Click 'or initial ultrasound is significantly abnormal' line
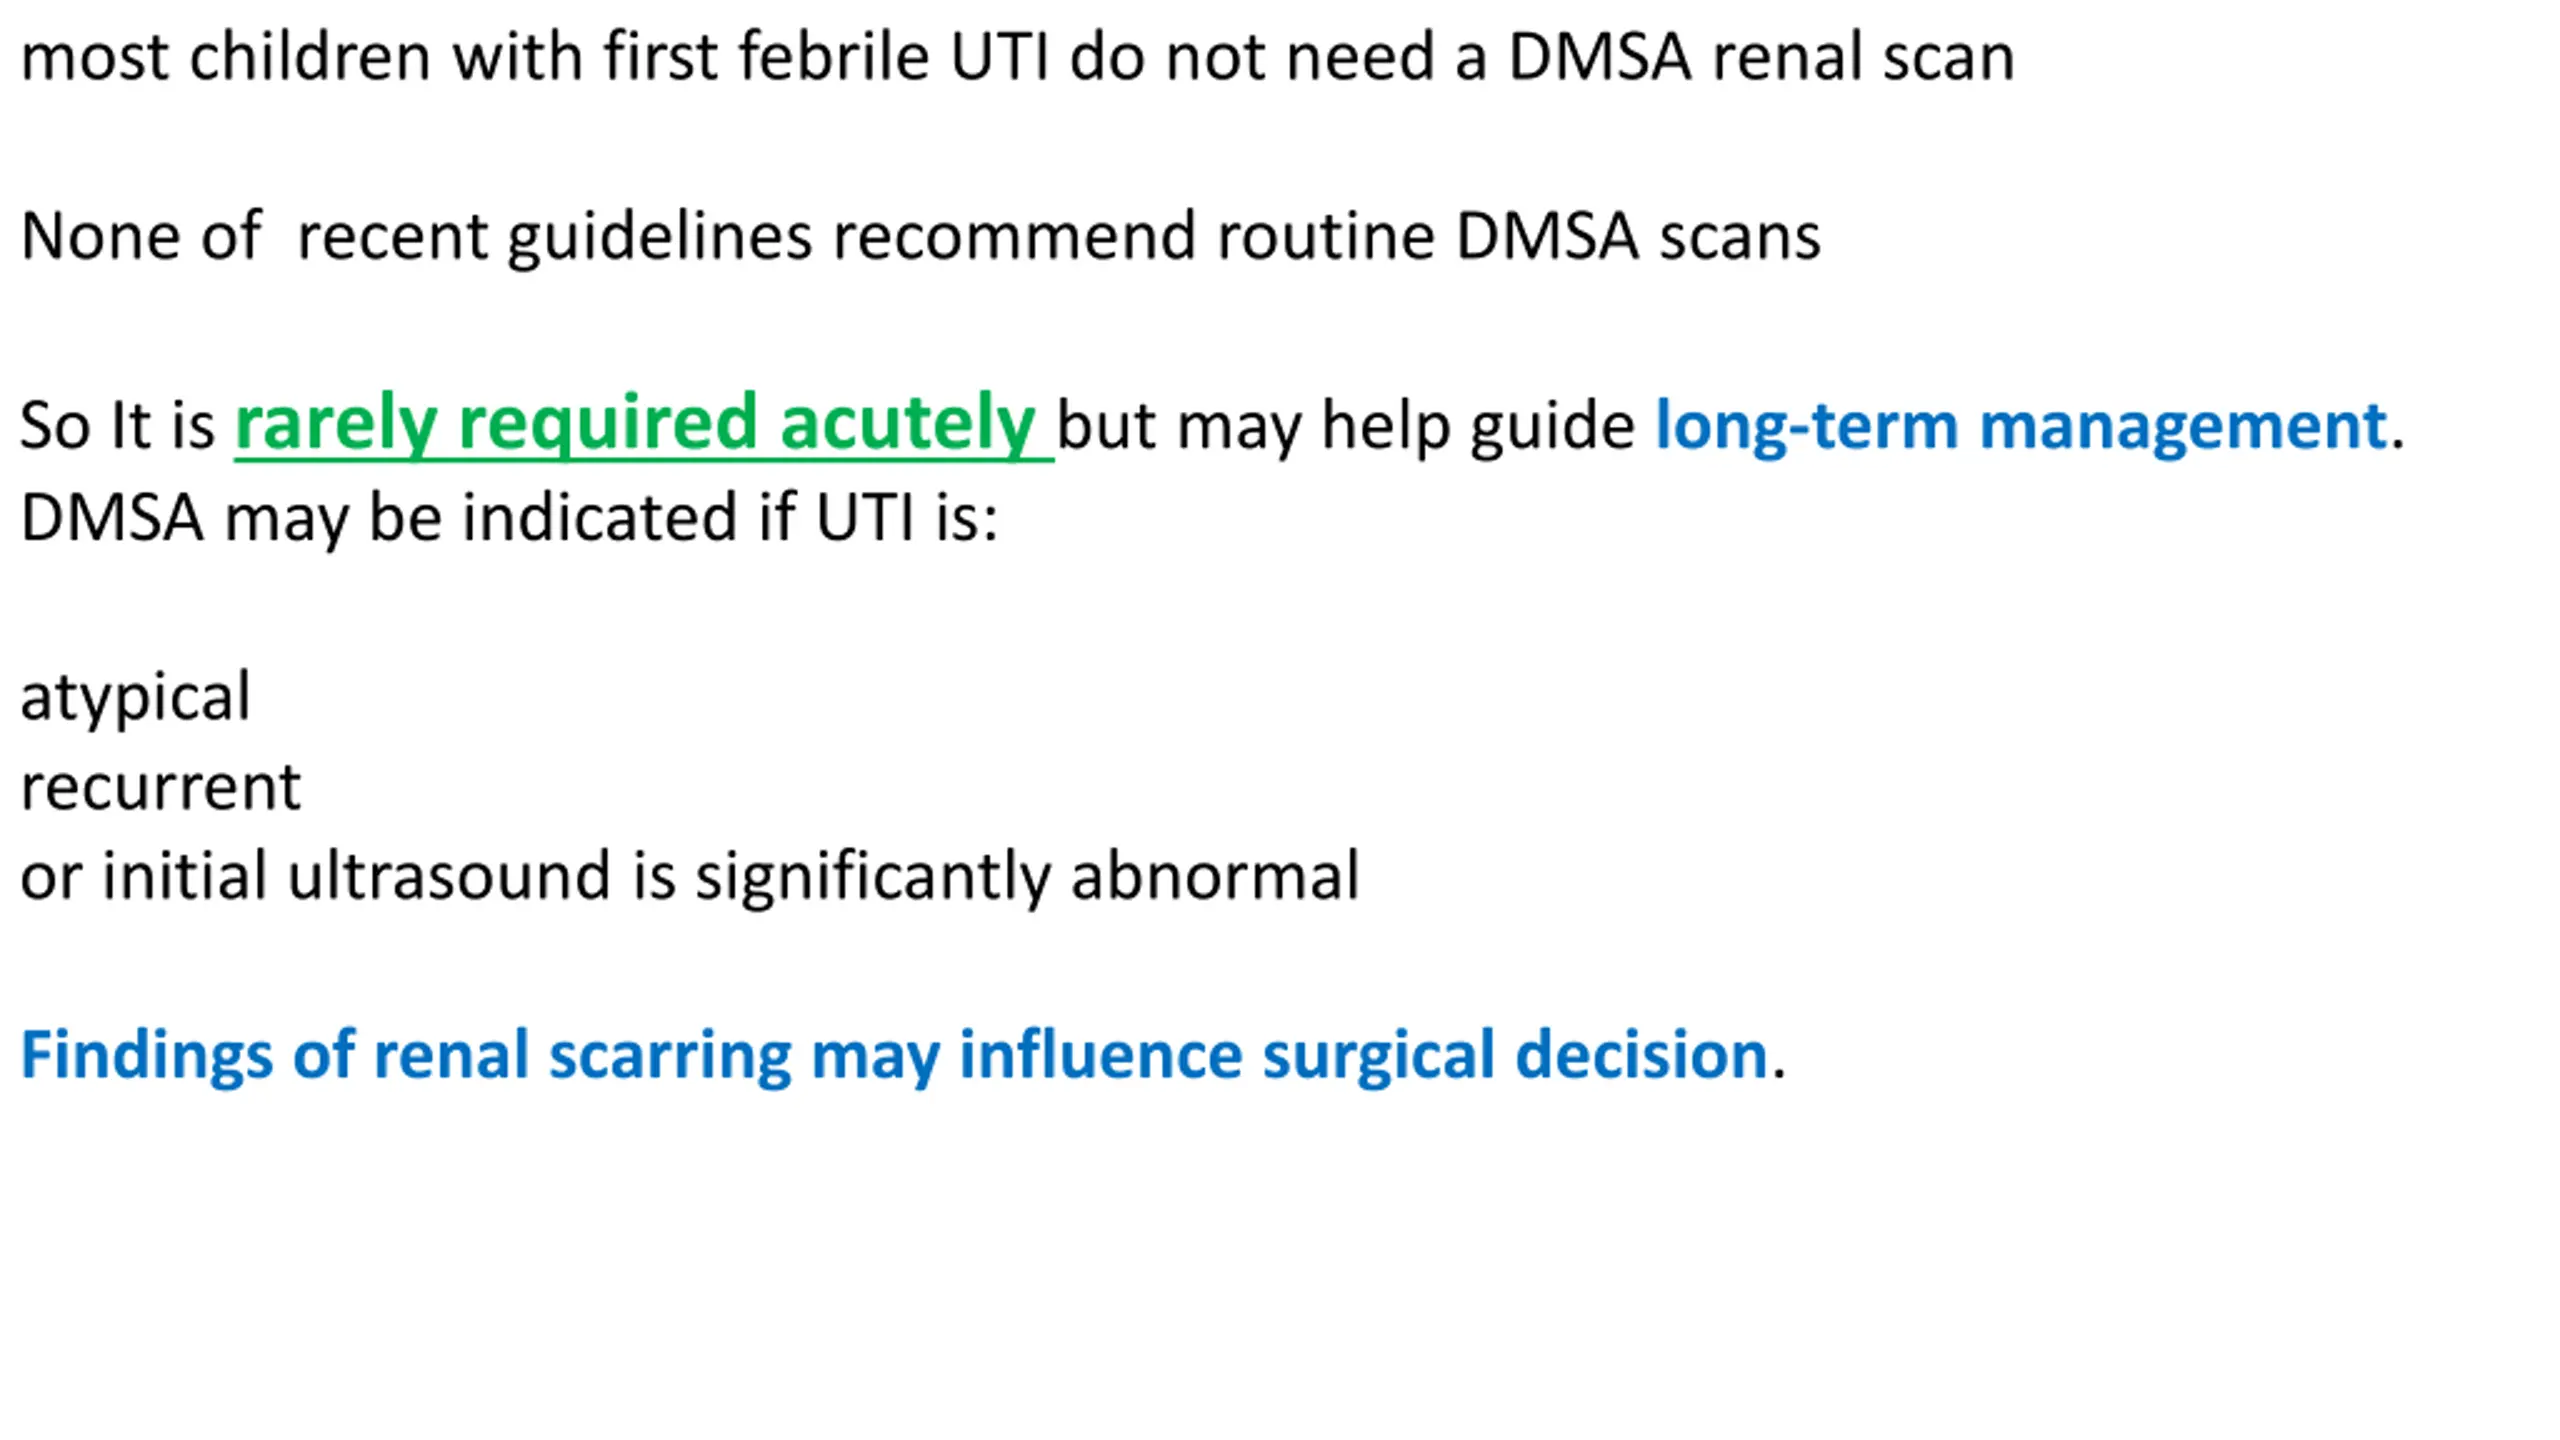Viewport: 2560px width, 1440px height. click(690, 877)
